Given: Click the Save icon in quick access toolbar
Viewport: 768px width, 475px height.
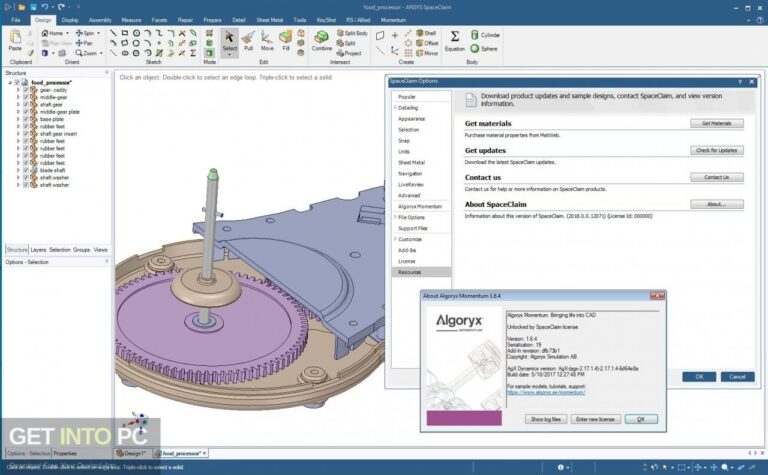Looking at the screenshot, I should click(x=33, y=7).
